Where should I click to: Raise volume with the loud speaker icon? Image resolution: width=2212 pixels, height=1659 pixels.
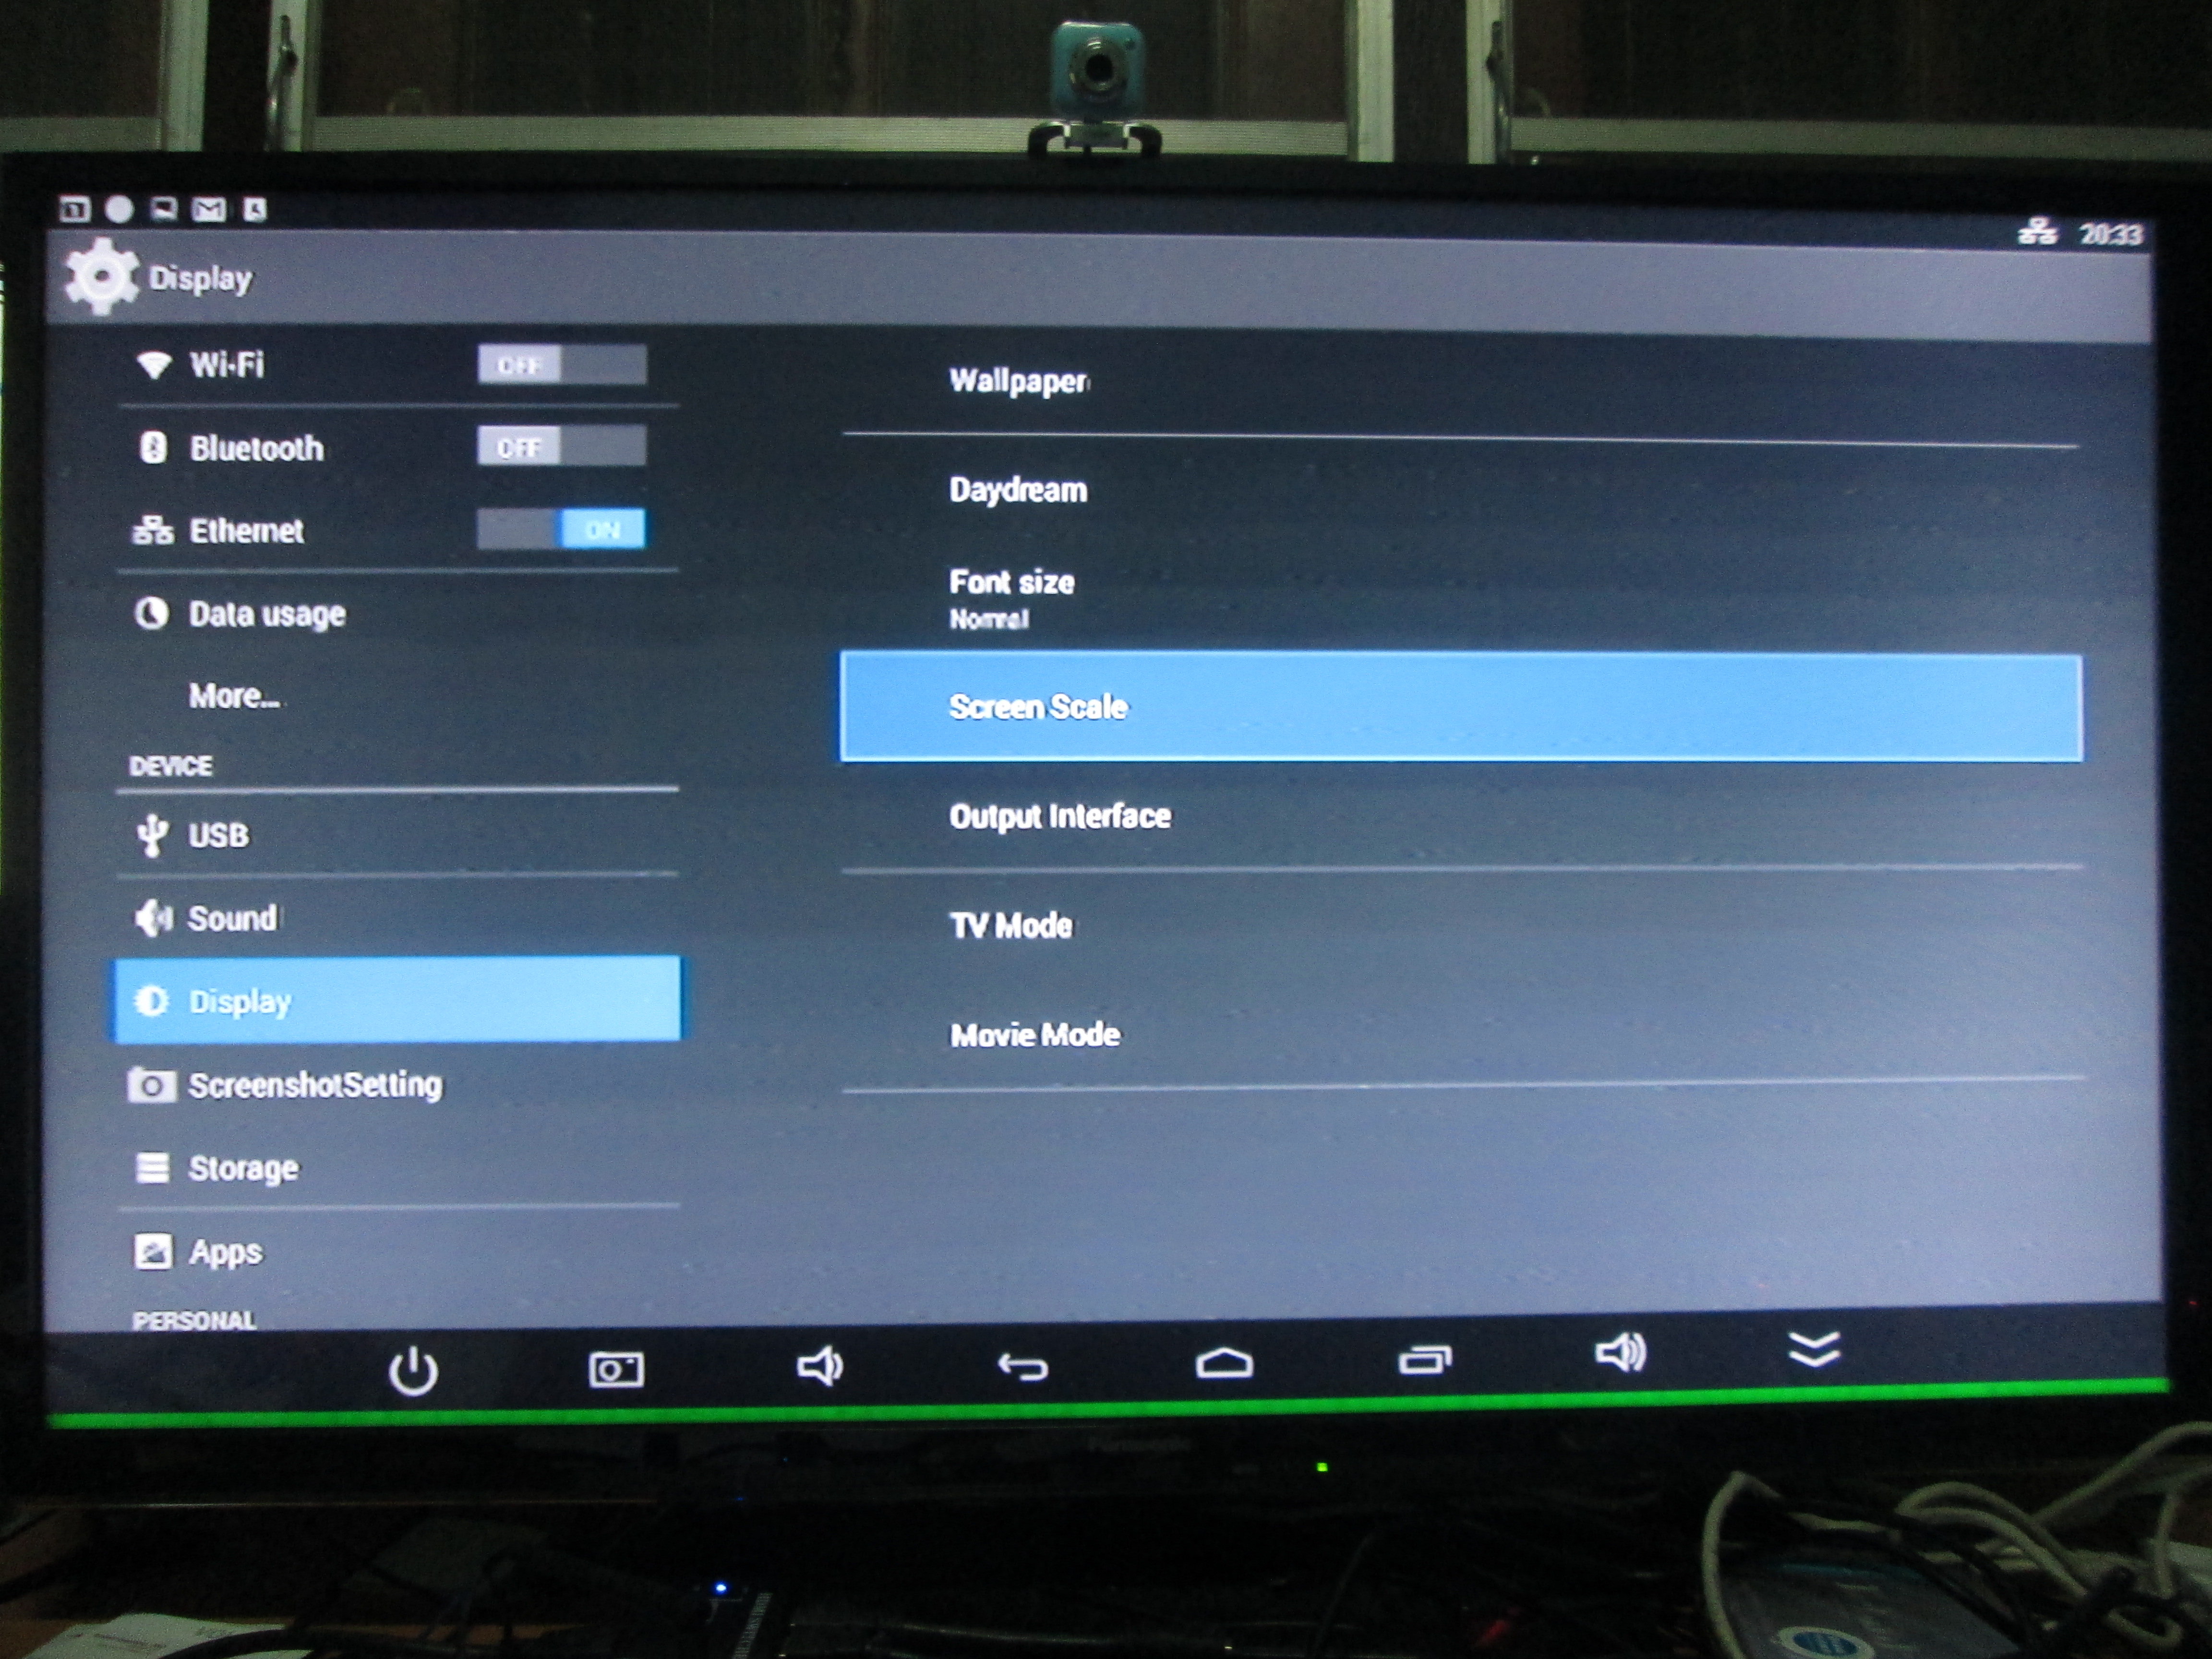coord(1620,1353)
